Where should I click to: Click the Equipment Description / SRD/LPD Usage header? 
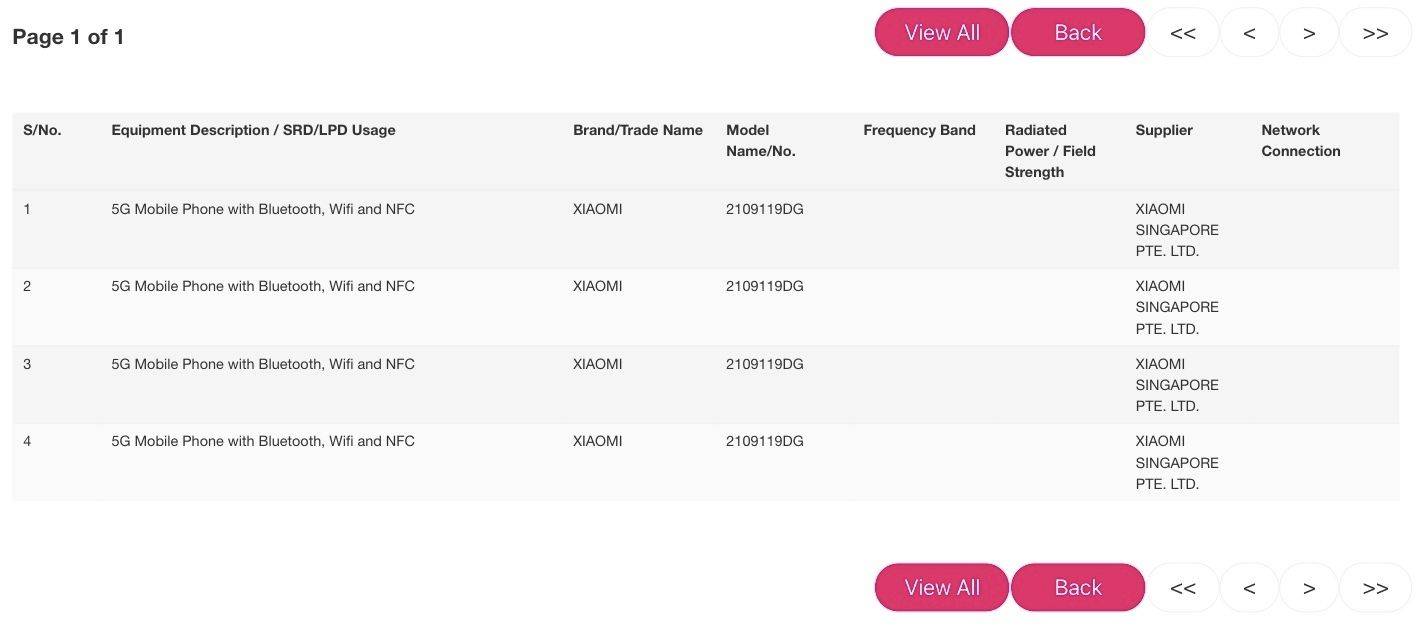click(x=253, y=130)
